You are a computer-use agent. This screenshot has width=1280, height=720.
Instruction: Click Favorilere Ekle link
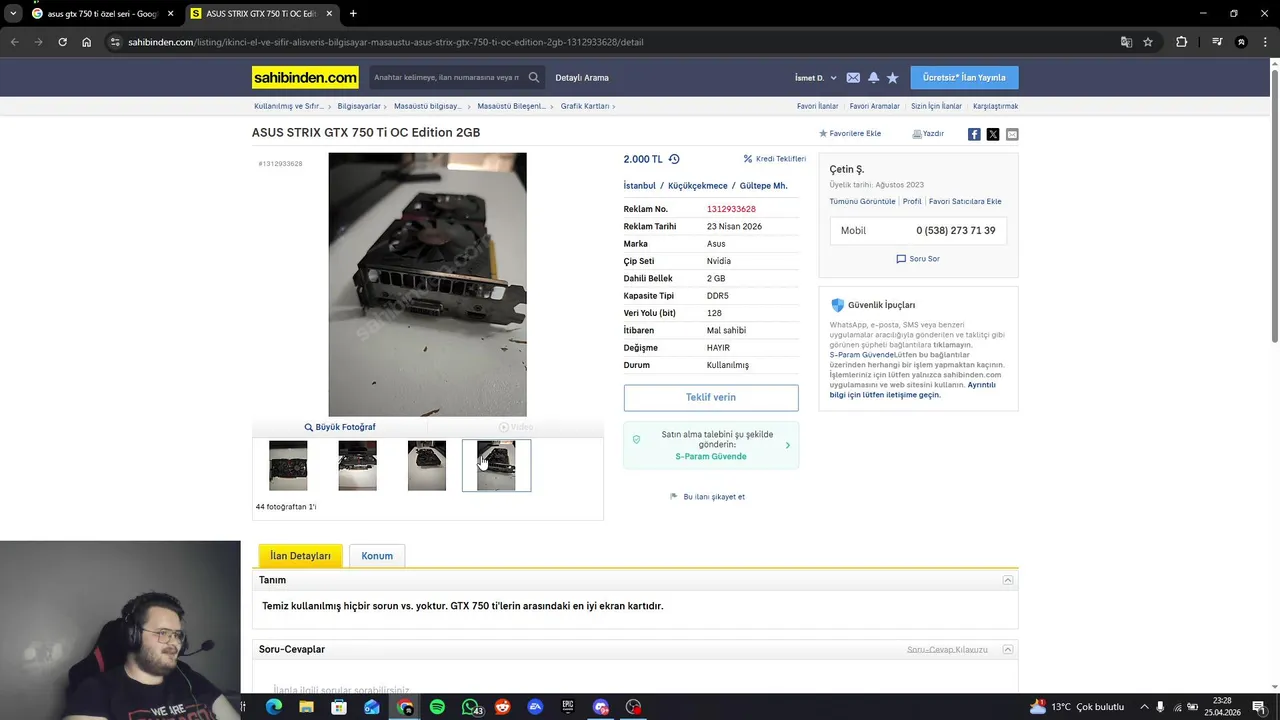click(x=850, y=133)
